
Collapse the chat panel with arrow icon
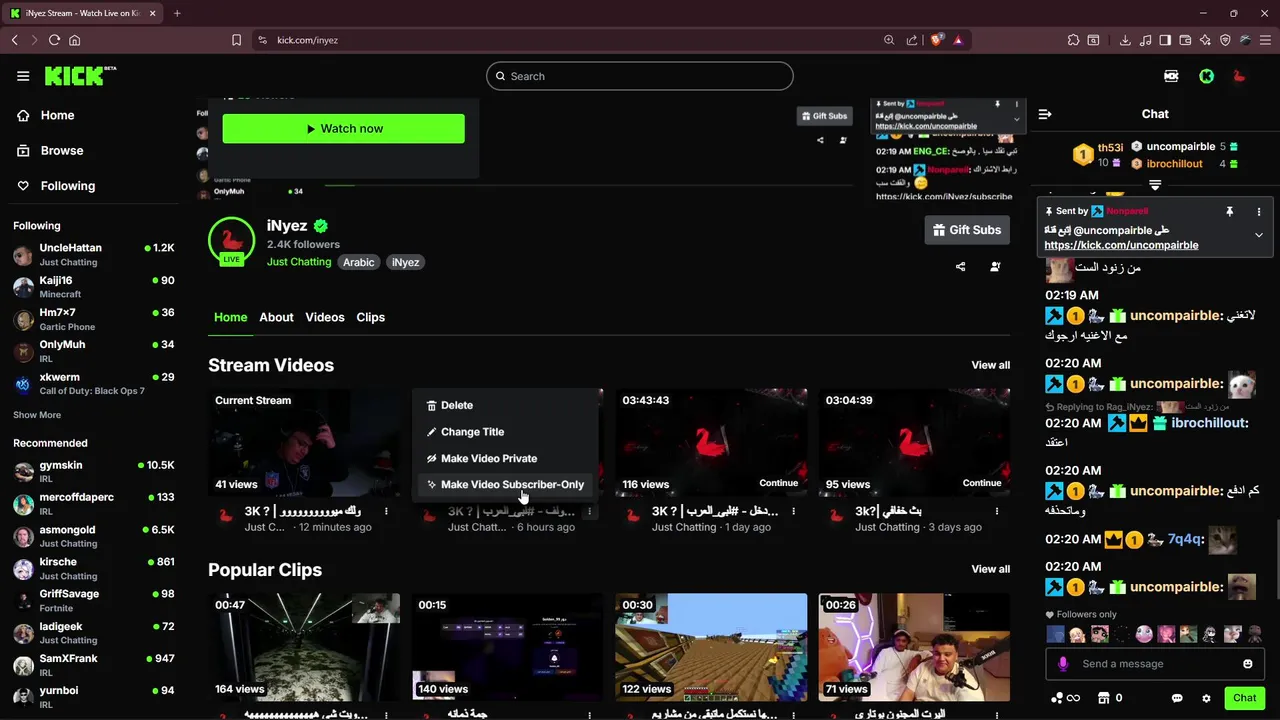[1045, 114]
